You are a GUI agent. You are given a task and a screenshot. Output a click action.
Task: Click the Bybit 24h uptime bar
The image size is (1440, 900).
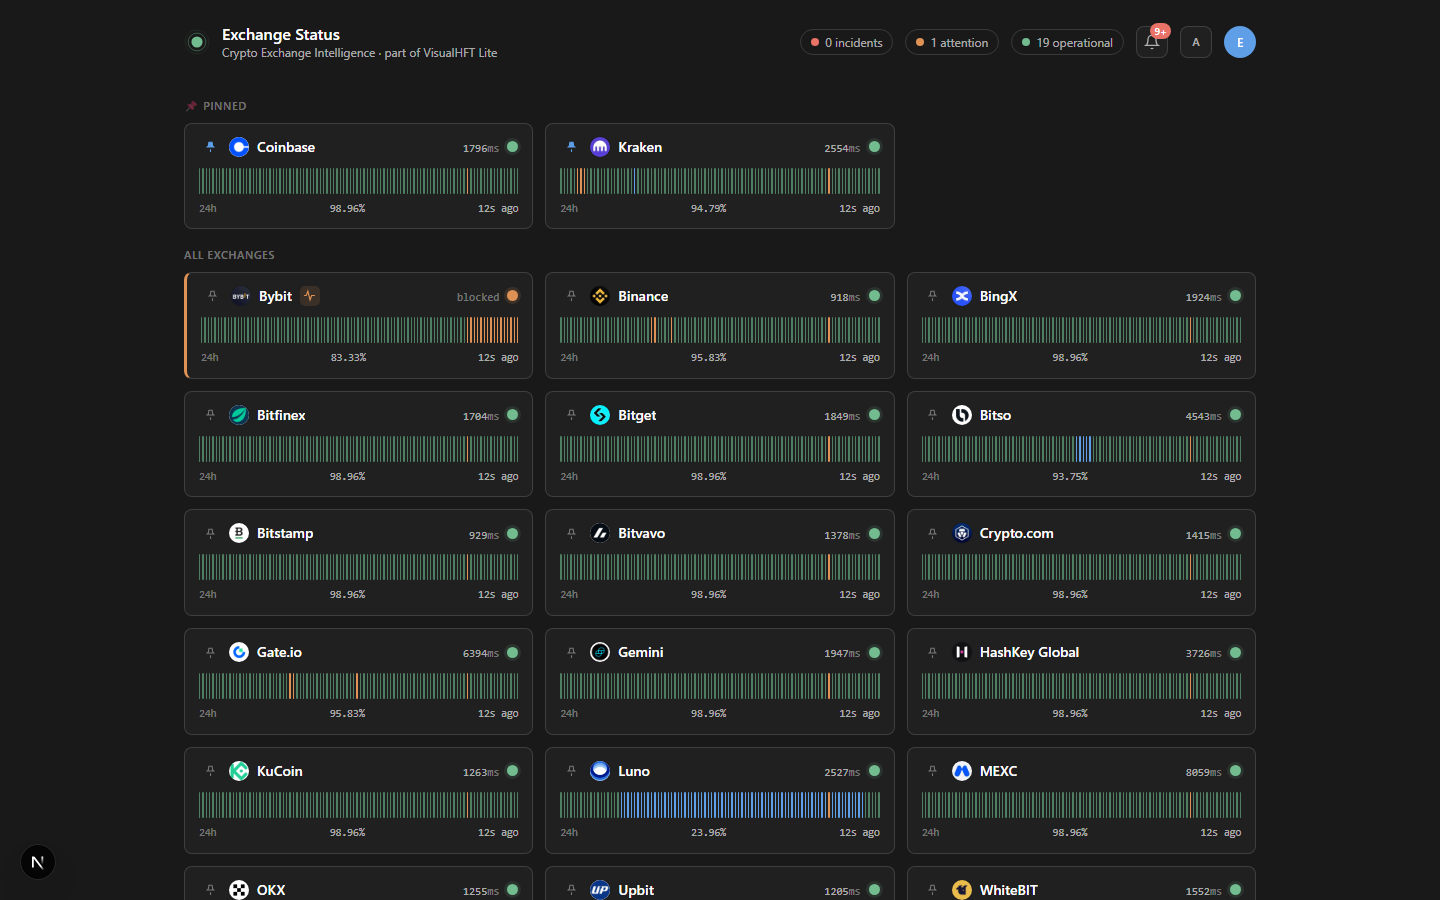[360, 330]
